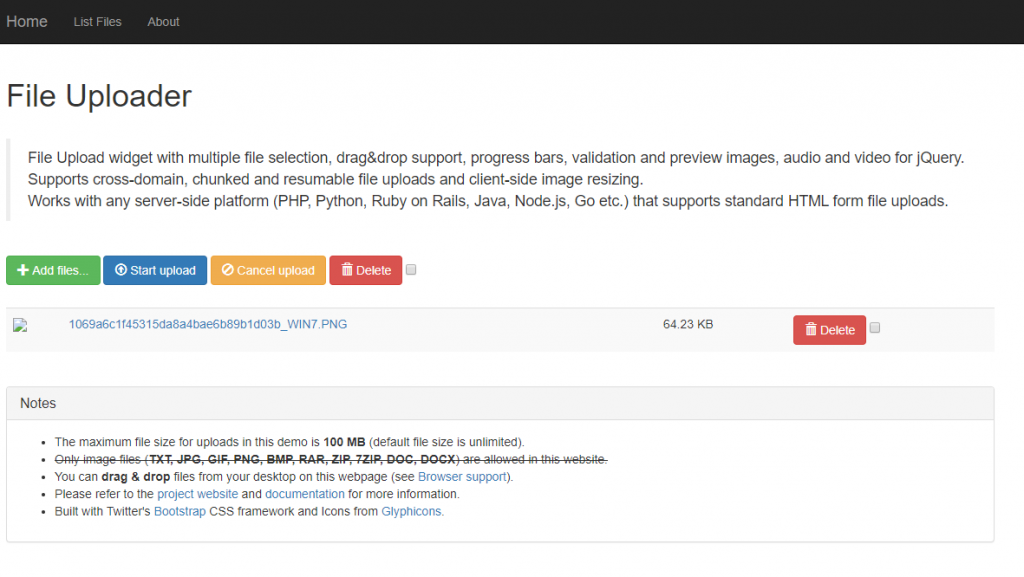
Task: Go to Home in the navbar
Action: click(27, 21)
